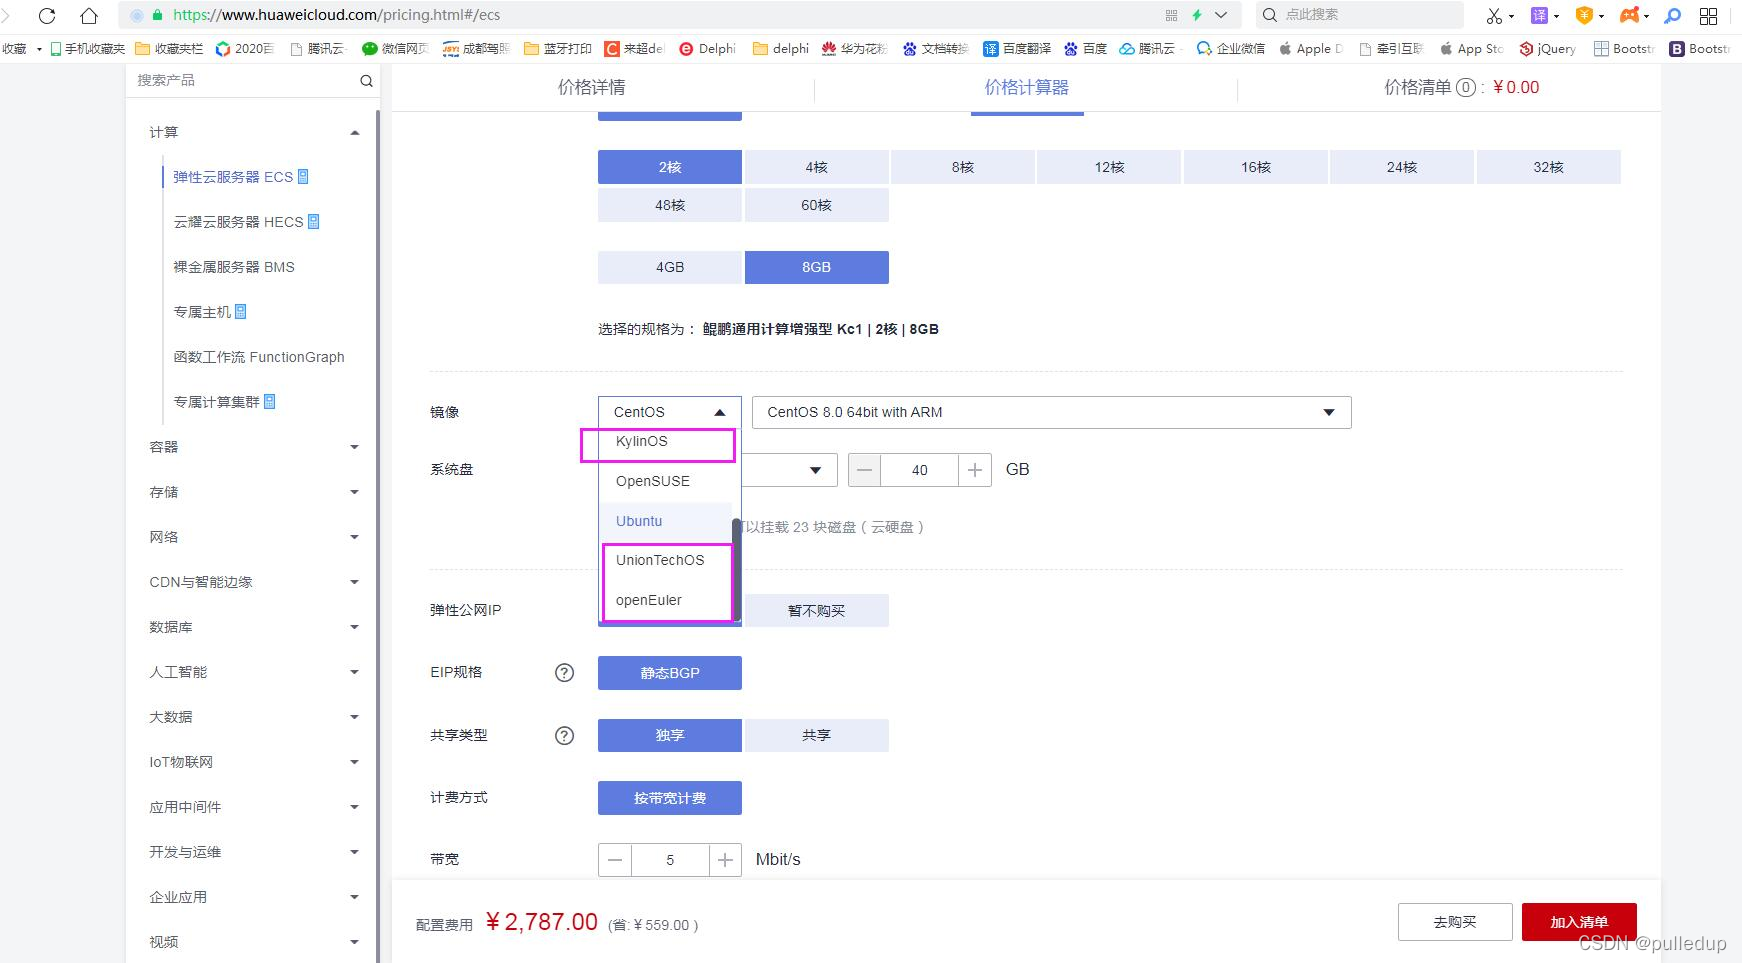The width and height of the screenshot is (1742, 963).
Task: Open the 企业微信 bookmark
Action: tap(1231, 48)
